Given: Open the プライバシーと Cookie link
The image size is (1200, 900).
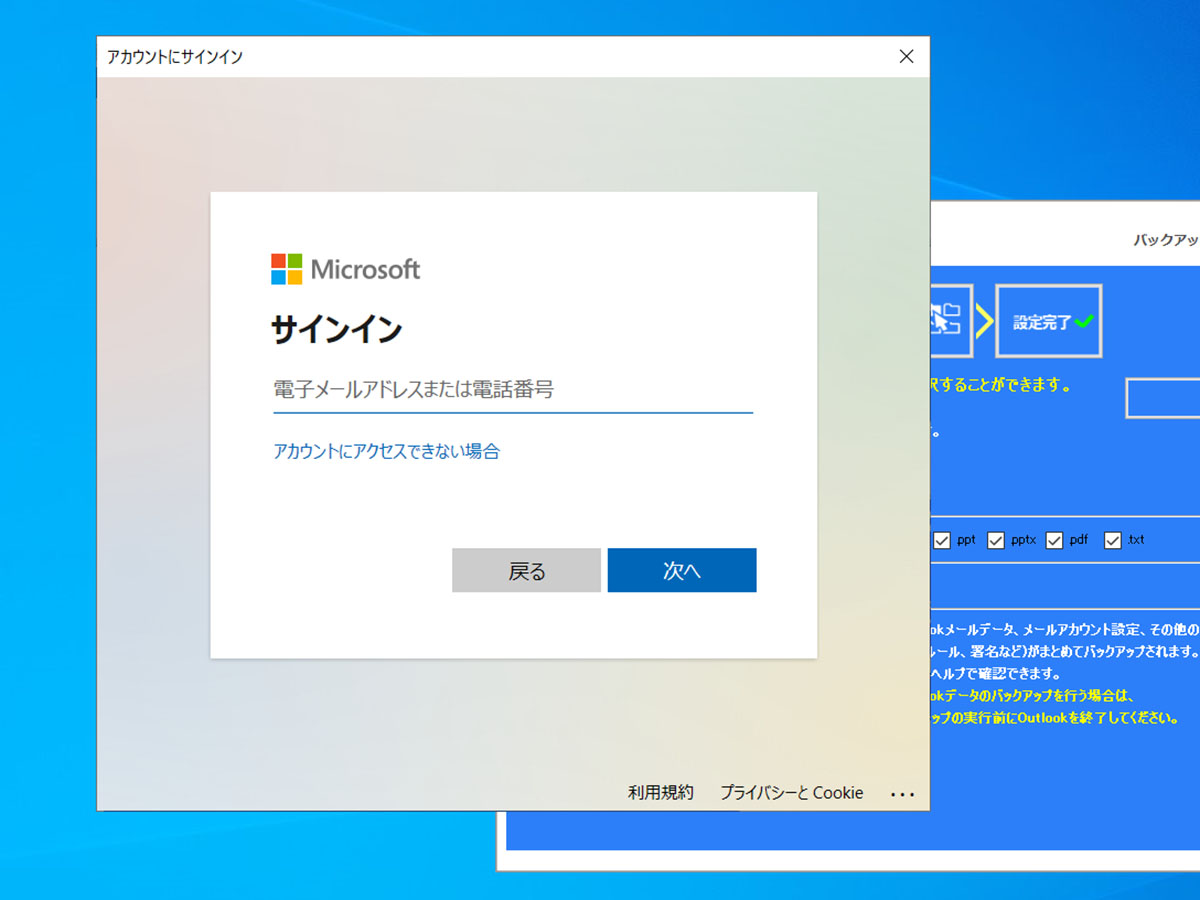Looking at the screenshot, I should click(x=791, y=793).
